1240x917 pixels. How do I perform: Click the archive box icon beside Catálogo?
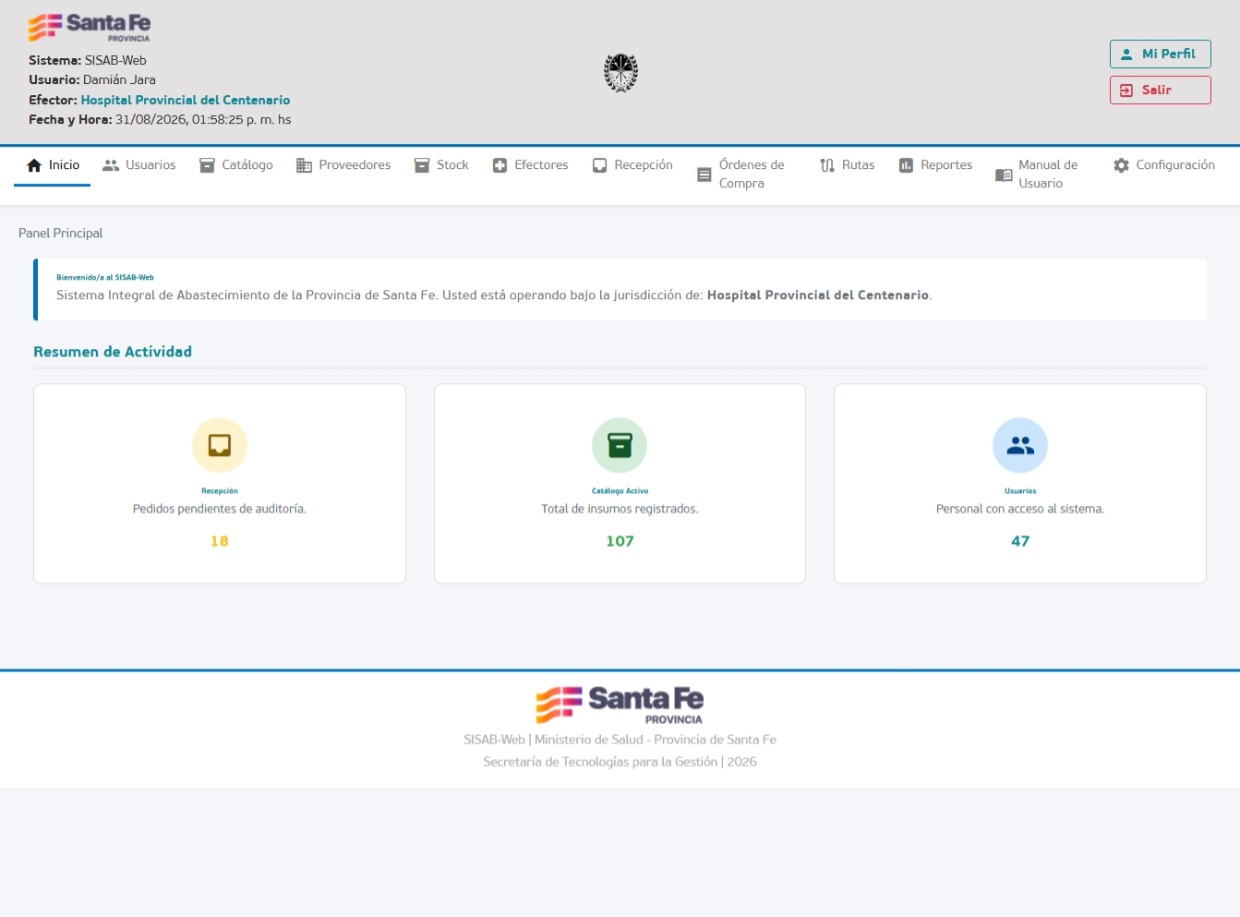(207, 166)
